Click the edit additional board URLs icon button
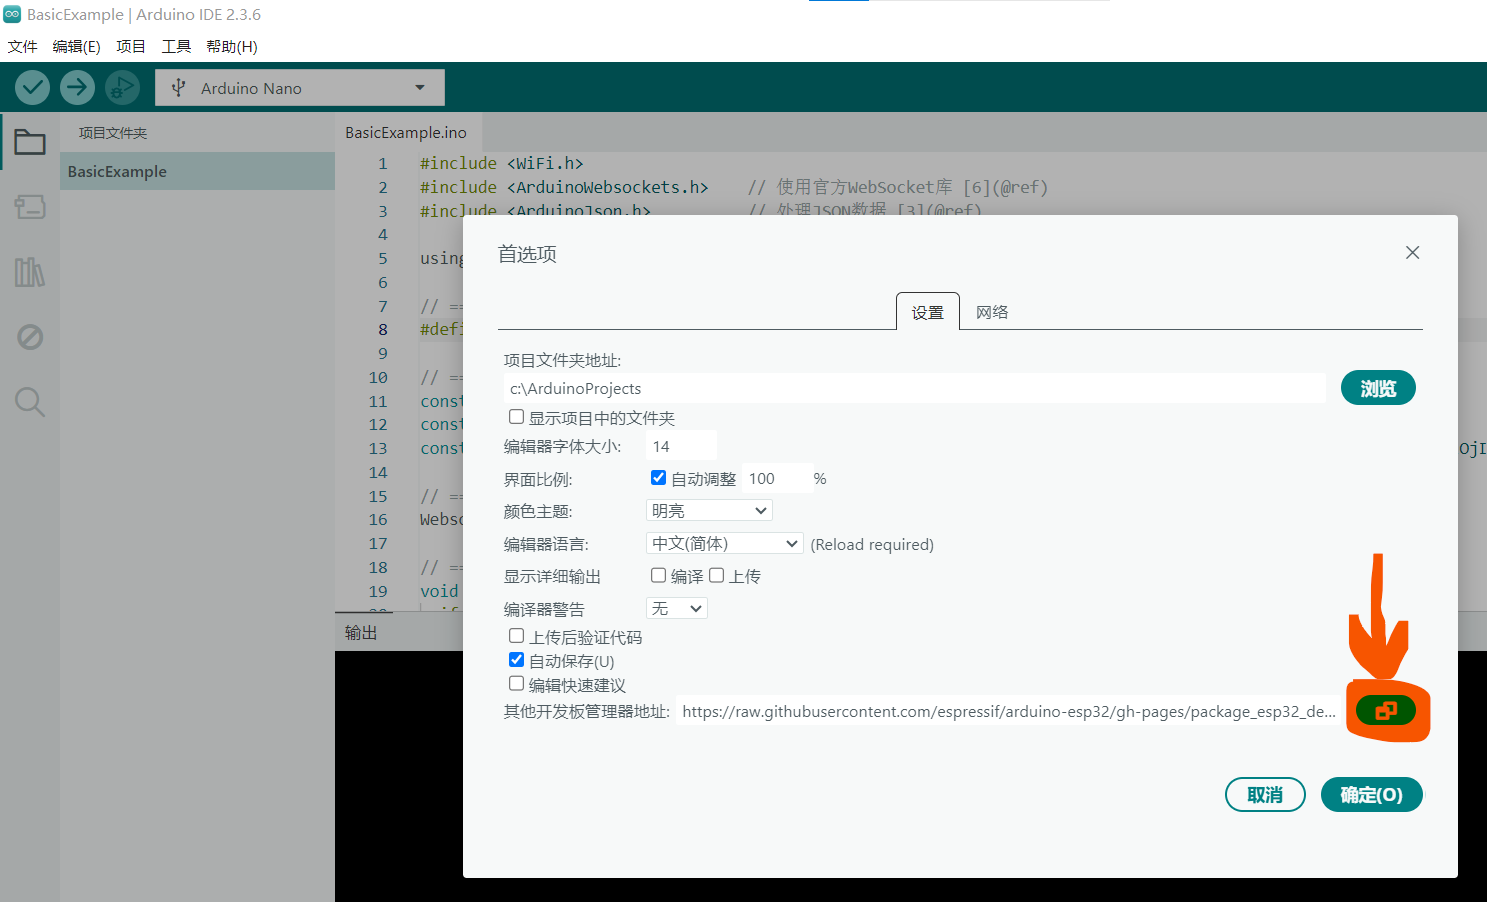This screenshot has width=1487, height=902. (x=1385, y=711)
